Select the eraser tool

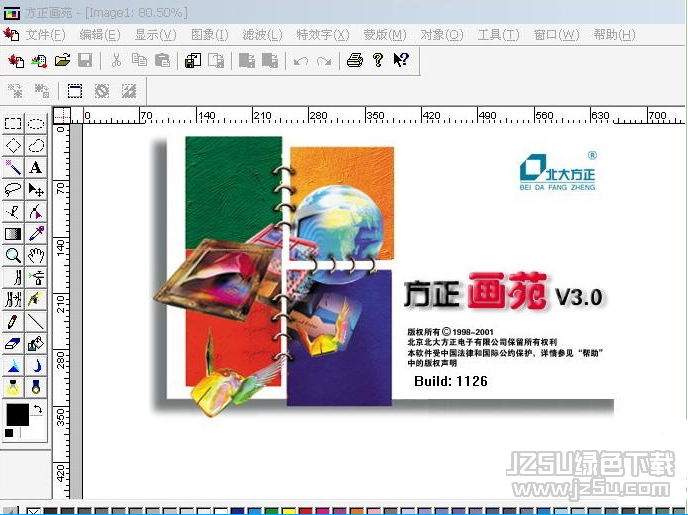(13, 344)
